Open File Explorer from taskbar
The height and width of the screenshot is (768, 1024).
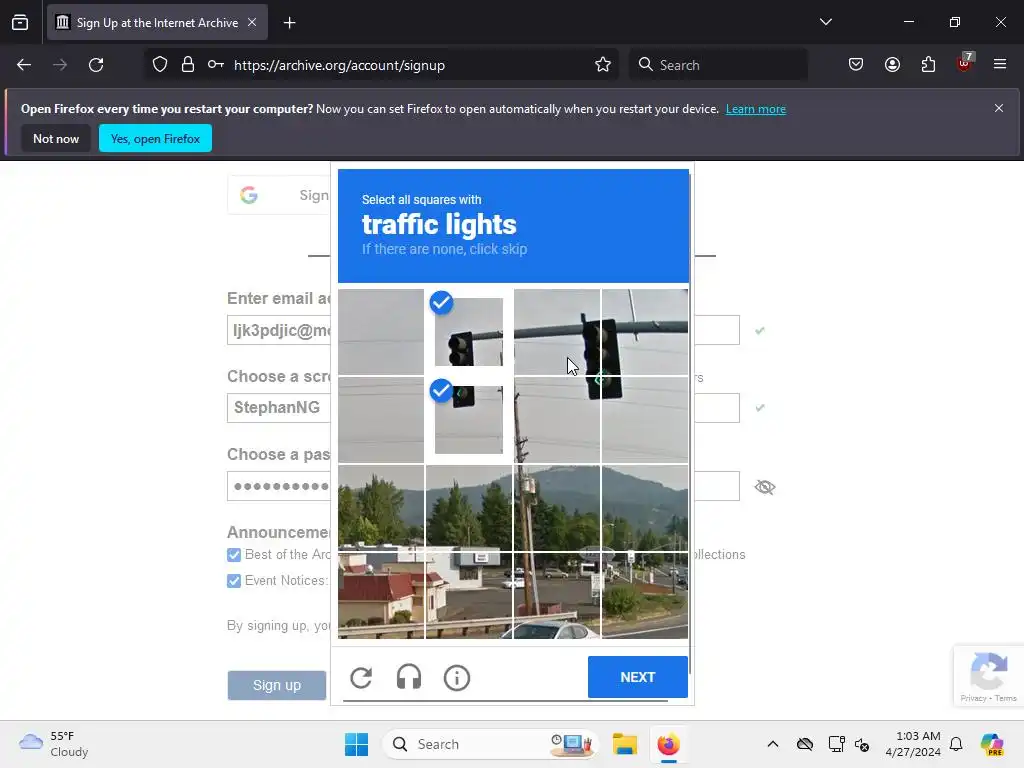(x=624, y=744)
